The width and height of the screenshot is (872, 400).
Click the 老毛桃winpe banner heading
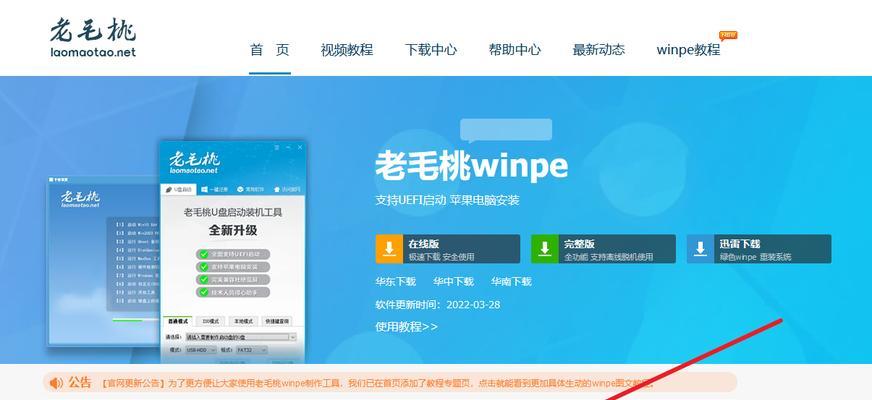(472, 165)
